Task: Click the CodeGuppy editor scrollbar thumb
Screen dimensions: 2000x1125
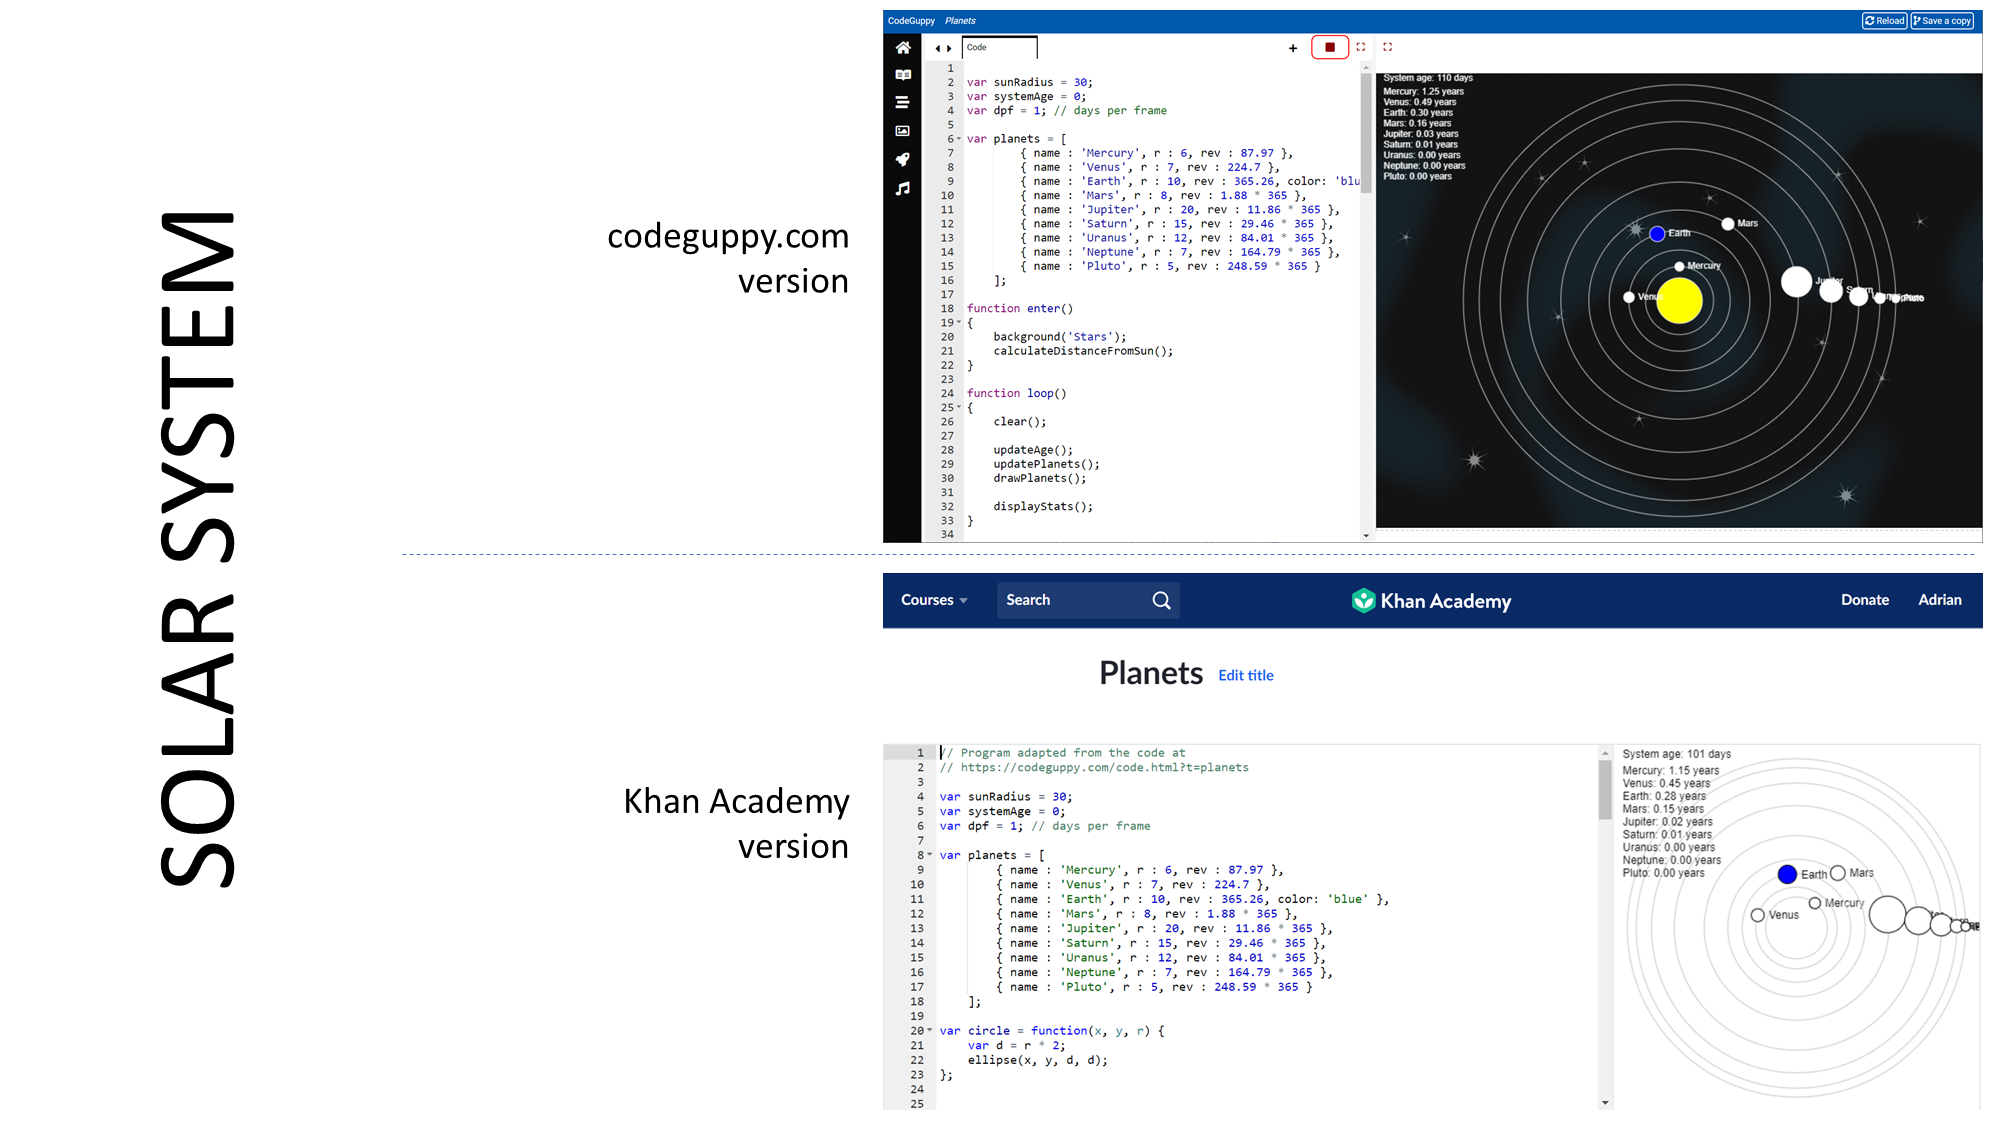Action: coord(1366,133)
